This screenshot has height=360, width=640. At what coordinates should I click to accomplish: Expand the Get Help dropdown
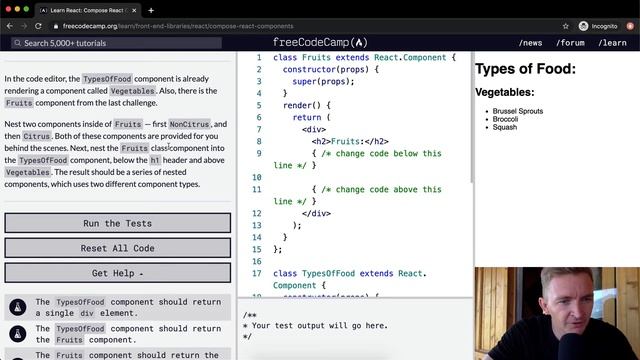click(118, 273)
